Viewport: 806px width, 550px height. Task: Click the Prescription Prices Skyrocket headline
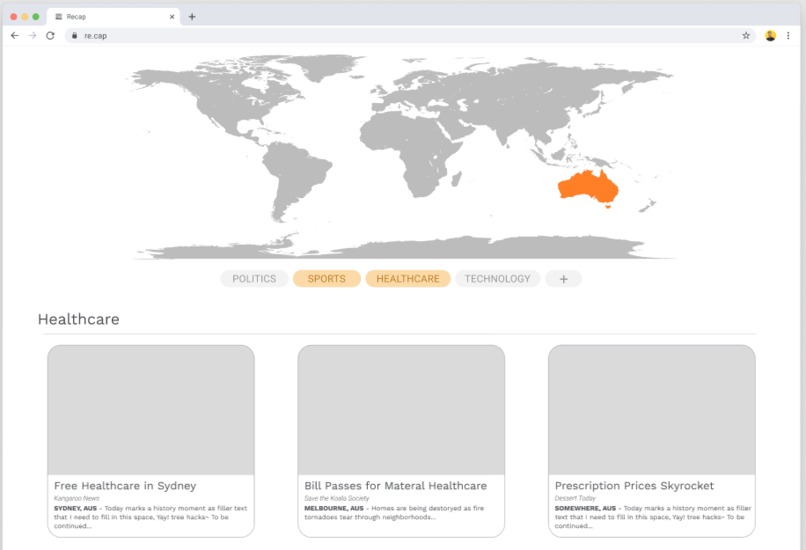tap(634, 486)
